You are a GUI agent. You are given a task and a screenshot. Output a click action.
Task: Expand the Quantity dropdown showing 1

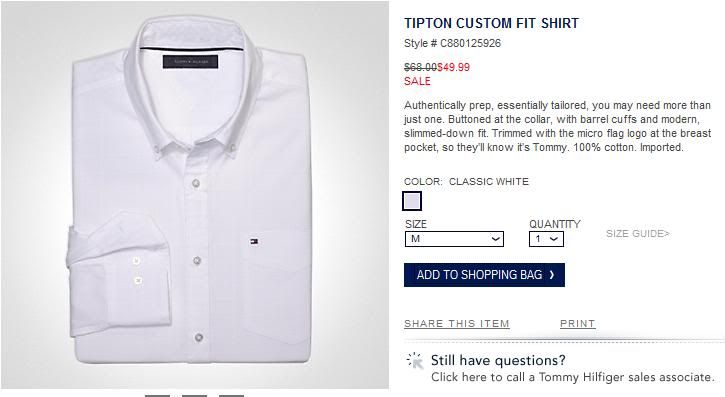[x=546, y=239]
